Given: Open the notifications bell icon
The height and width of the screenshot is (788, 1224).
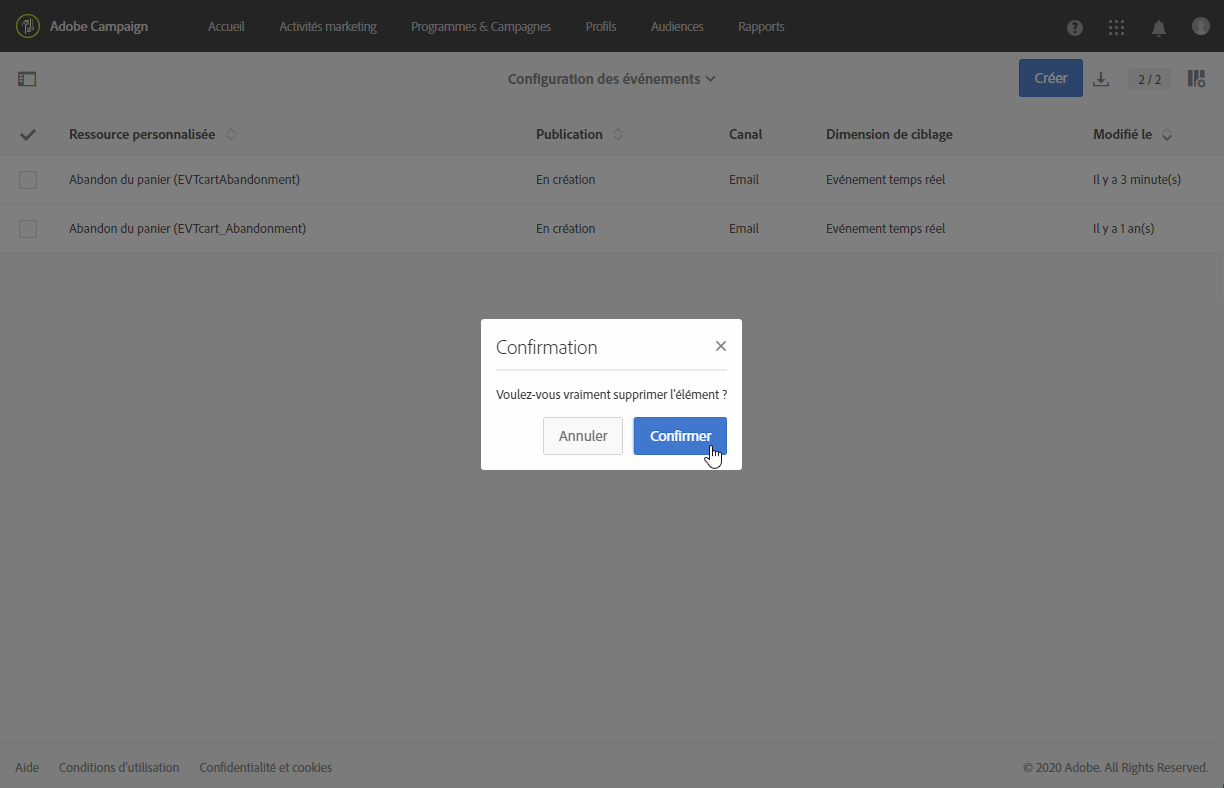Looking at the screenshot, I should click(x=1159, y=28).
